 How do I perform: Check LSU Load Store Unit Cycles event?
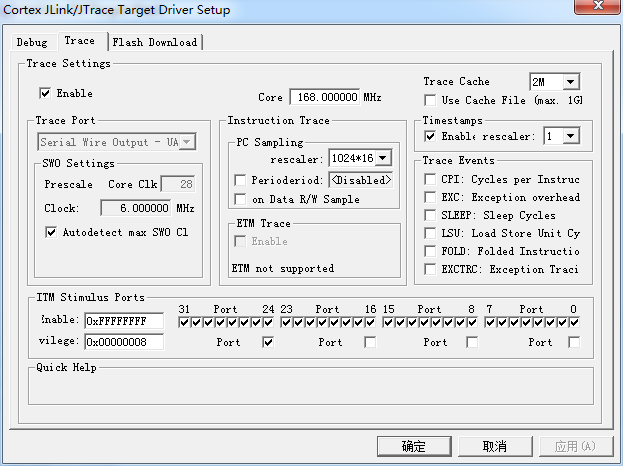point(430,233)
